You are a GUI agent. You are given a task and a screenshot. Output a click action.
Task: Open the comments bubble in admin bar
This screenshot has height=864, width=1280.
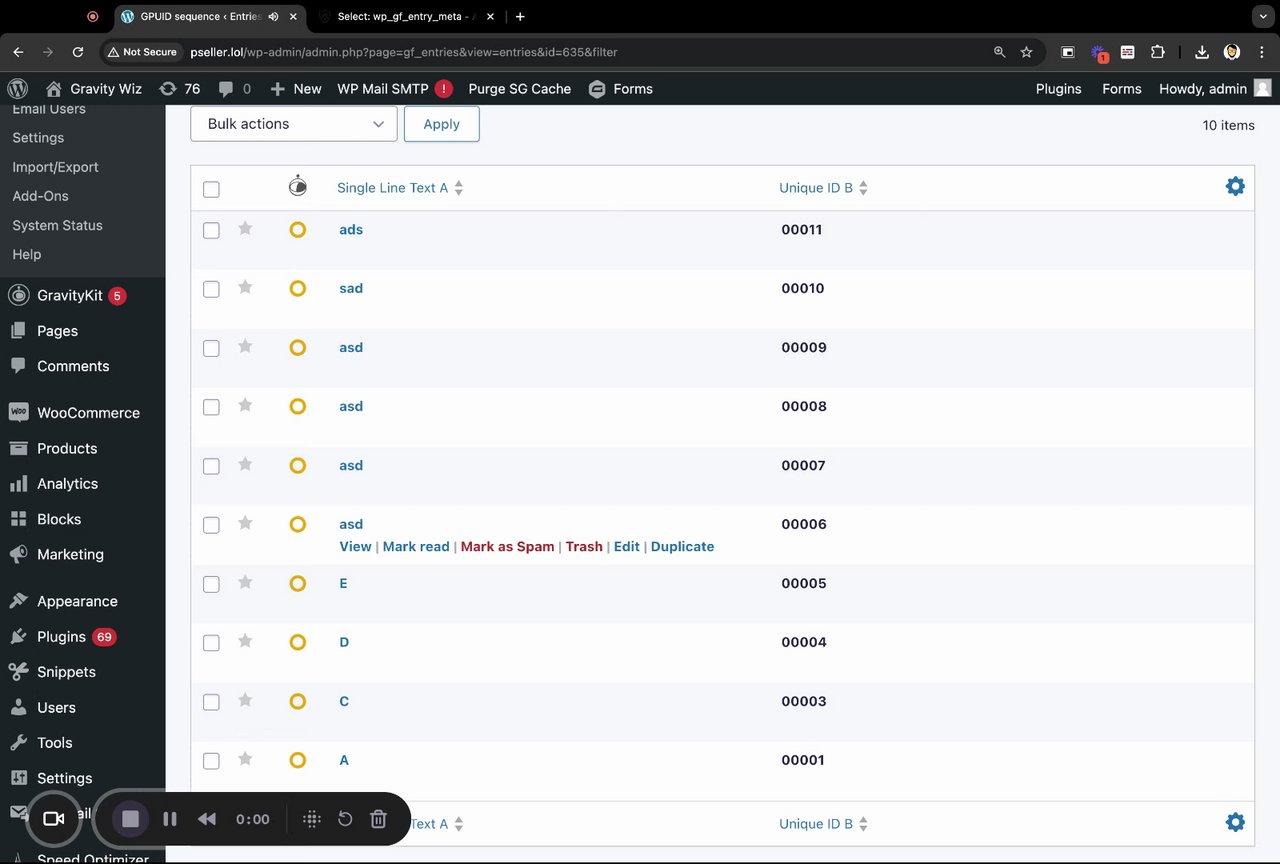[x=235, y=89]
